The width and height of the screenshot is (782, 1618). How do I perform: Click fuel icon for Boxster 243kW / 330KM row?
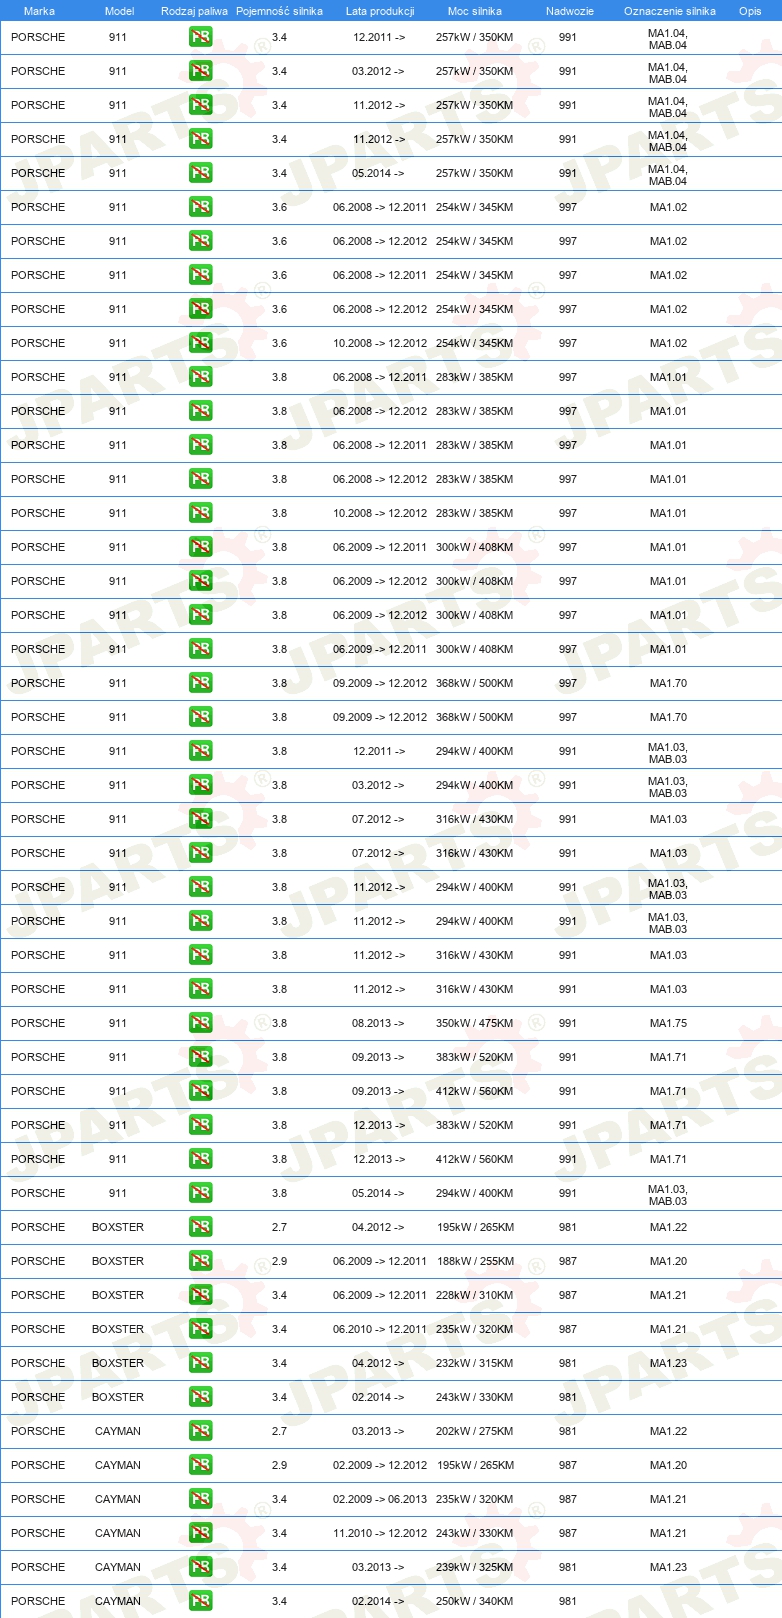pyautogui.click(x=200, y=1397)
